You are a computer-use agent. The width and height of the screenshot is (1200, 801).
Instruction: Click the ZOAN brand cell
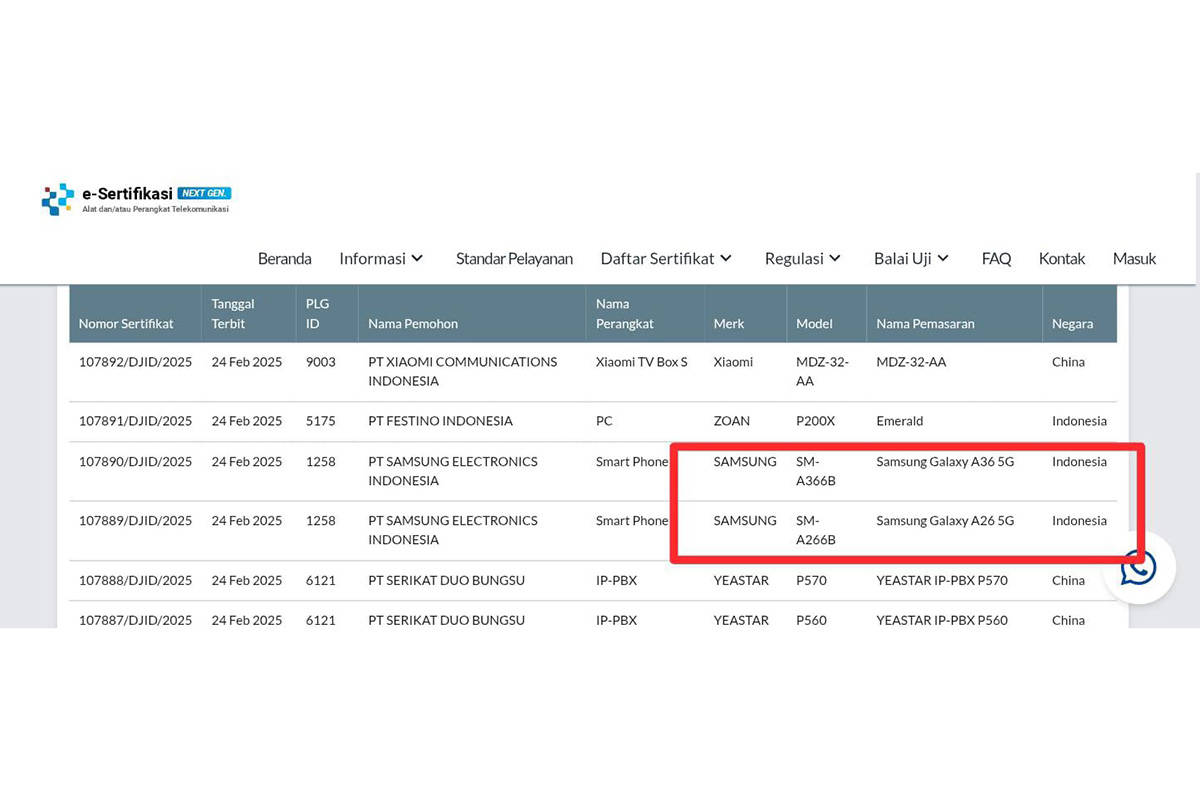(x=731, y=421)
